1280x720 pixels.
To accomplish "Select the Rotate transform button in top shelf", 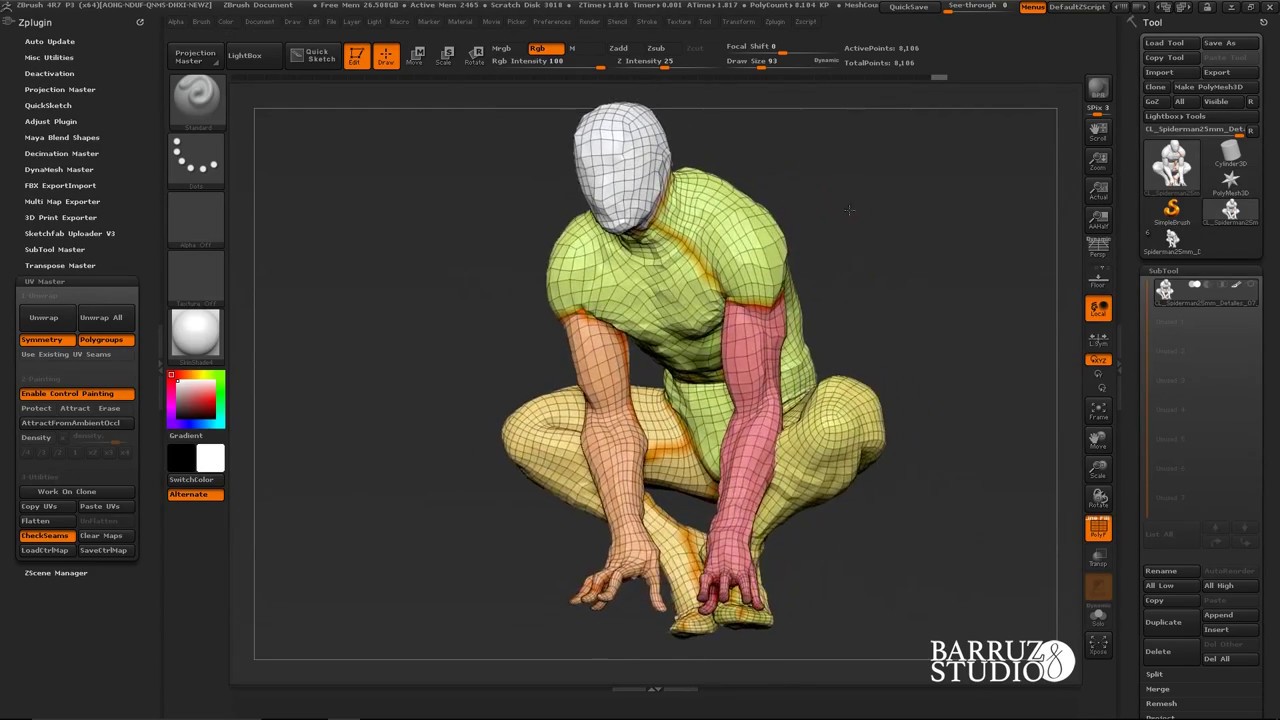I will point(475,56).
